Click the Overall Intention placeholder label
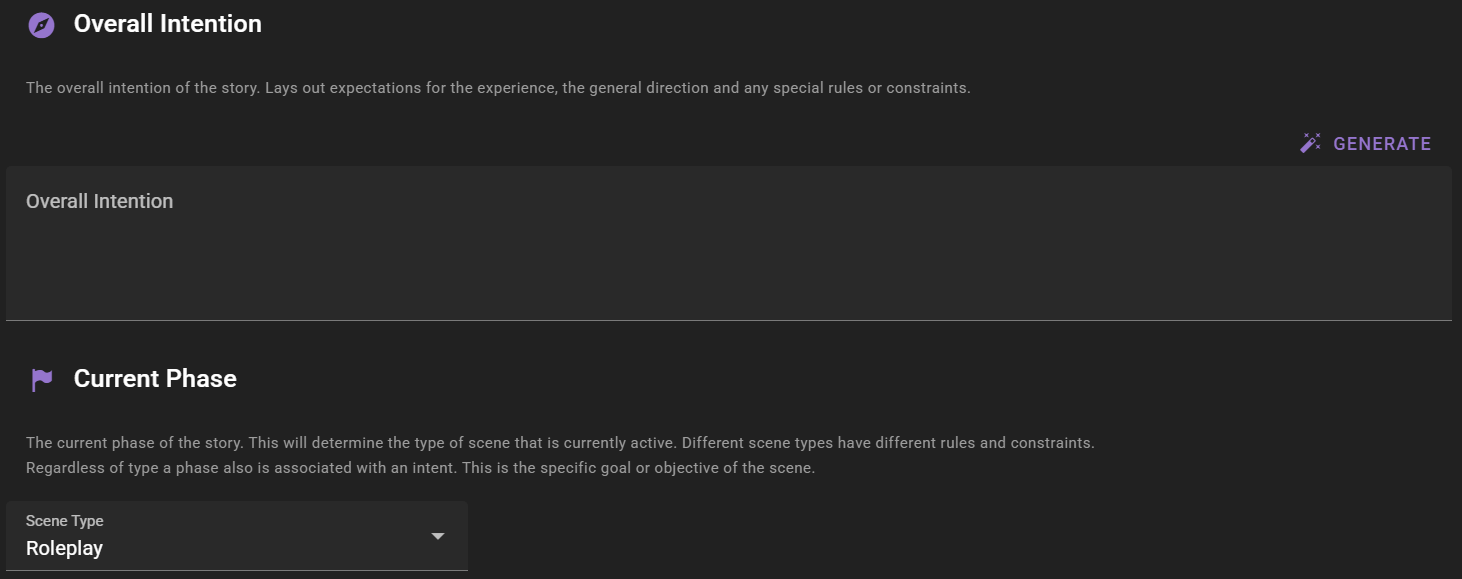 click(x=100, y=201)
